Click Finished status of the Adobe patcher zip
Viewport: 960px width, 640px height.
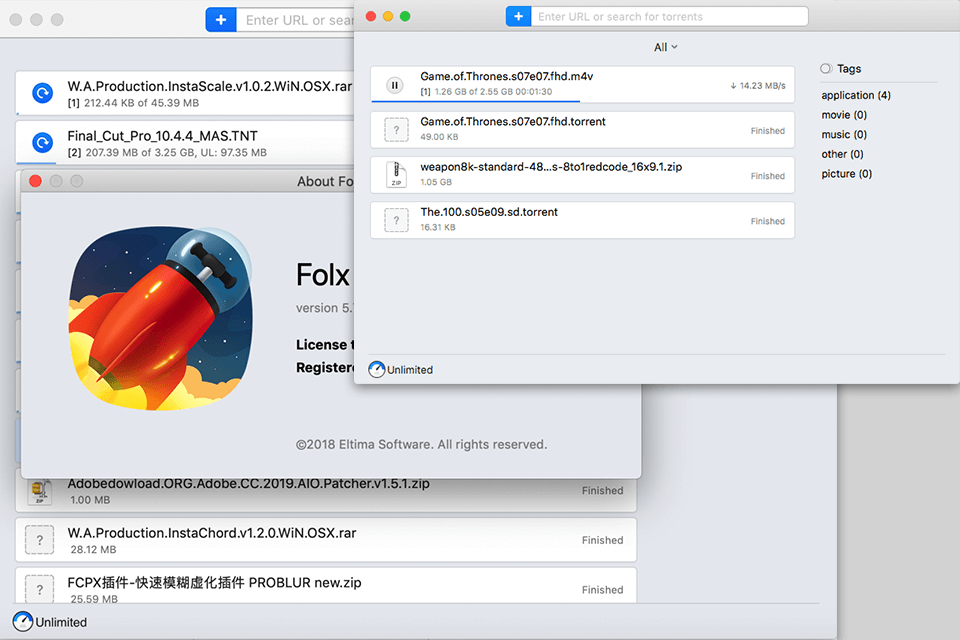point(602,491)
